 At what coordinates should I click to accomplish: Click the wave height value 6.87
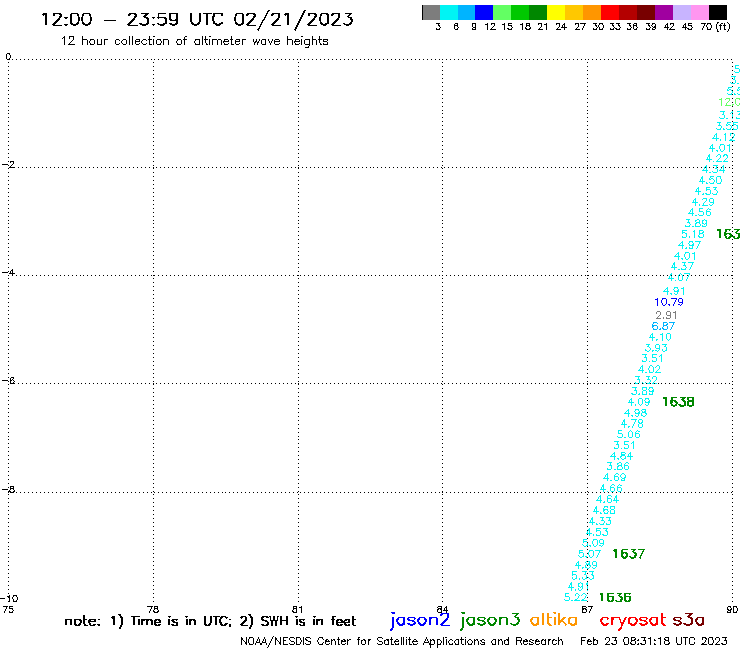(663, 326)
